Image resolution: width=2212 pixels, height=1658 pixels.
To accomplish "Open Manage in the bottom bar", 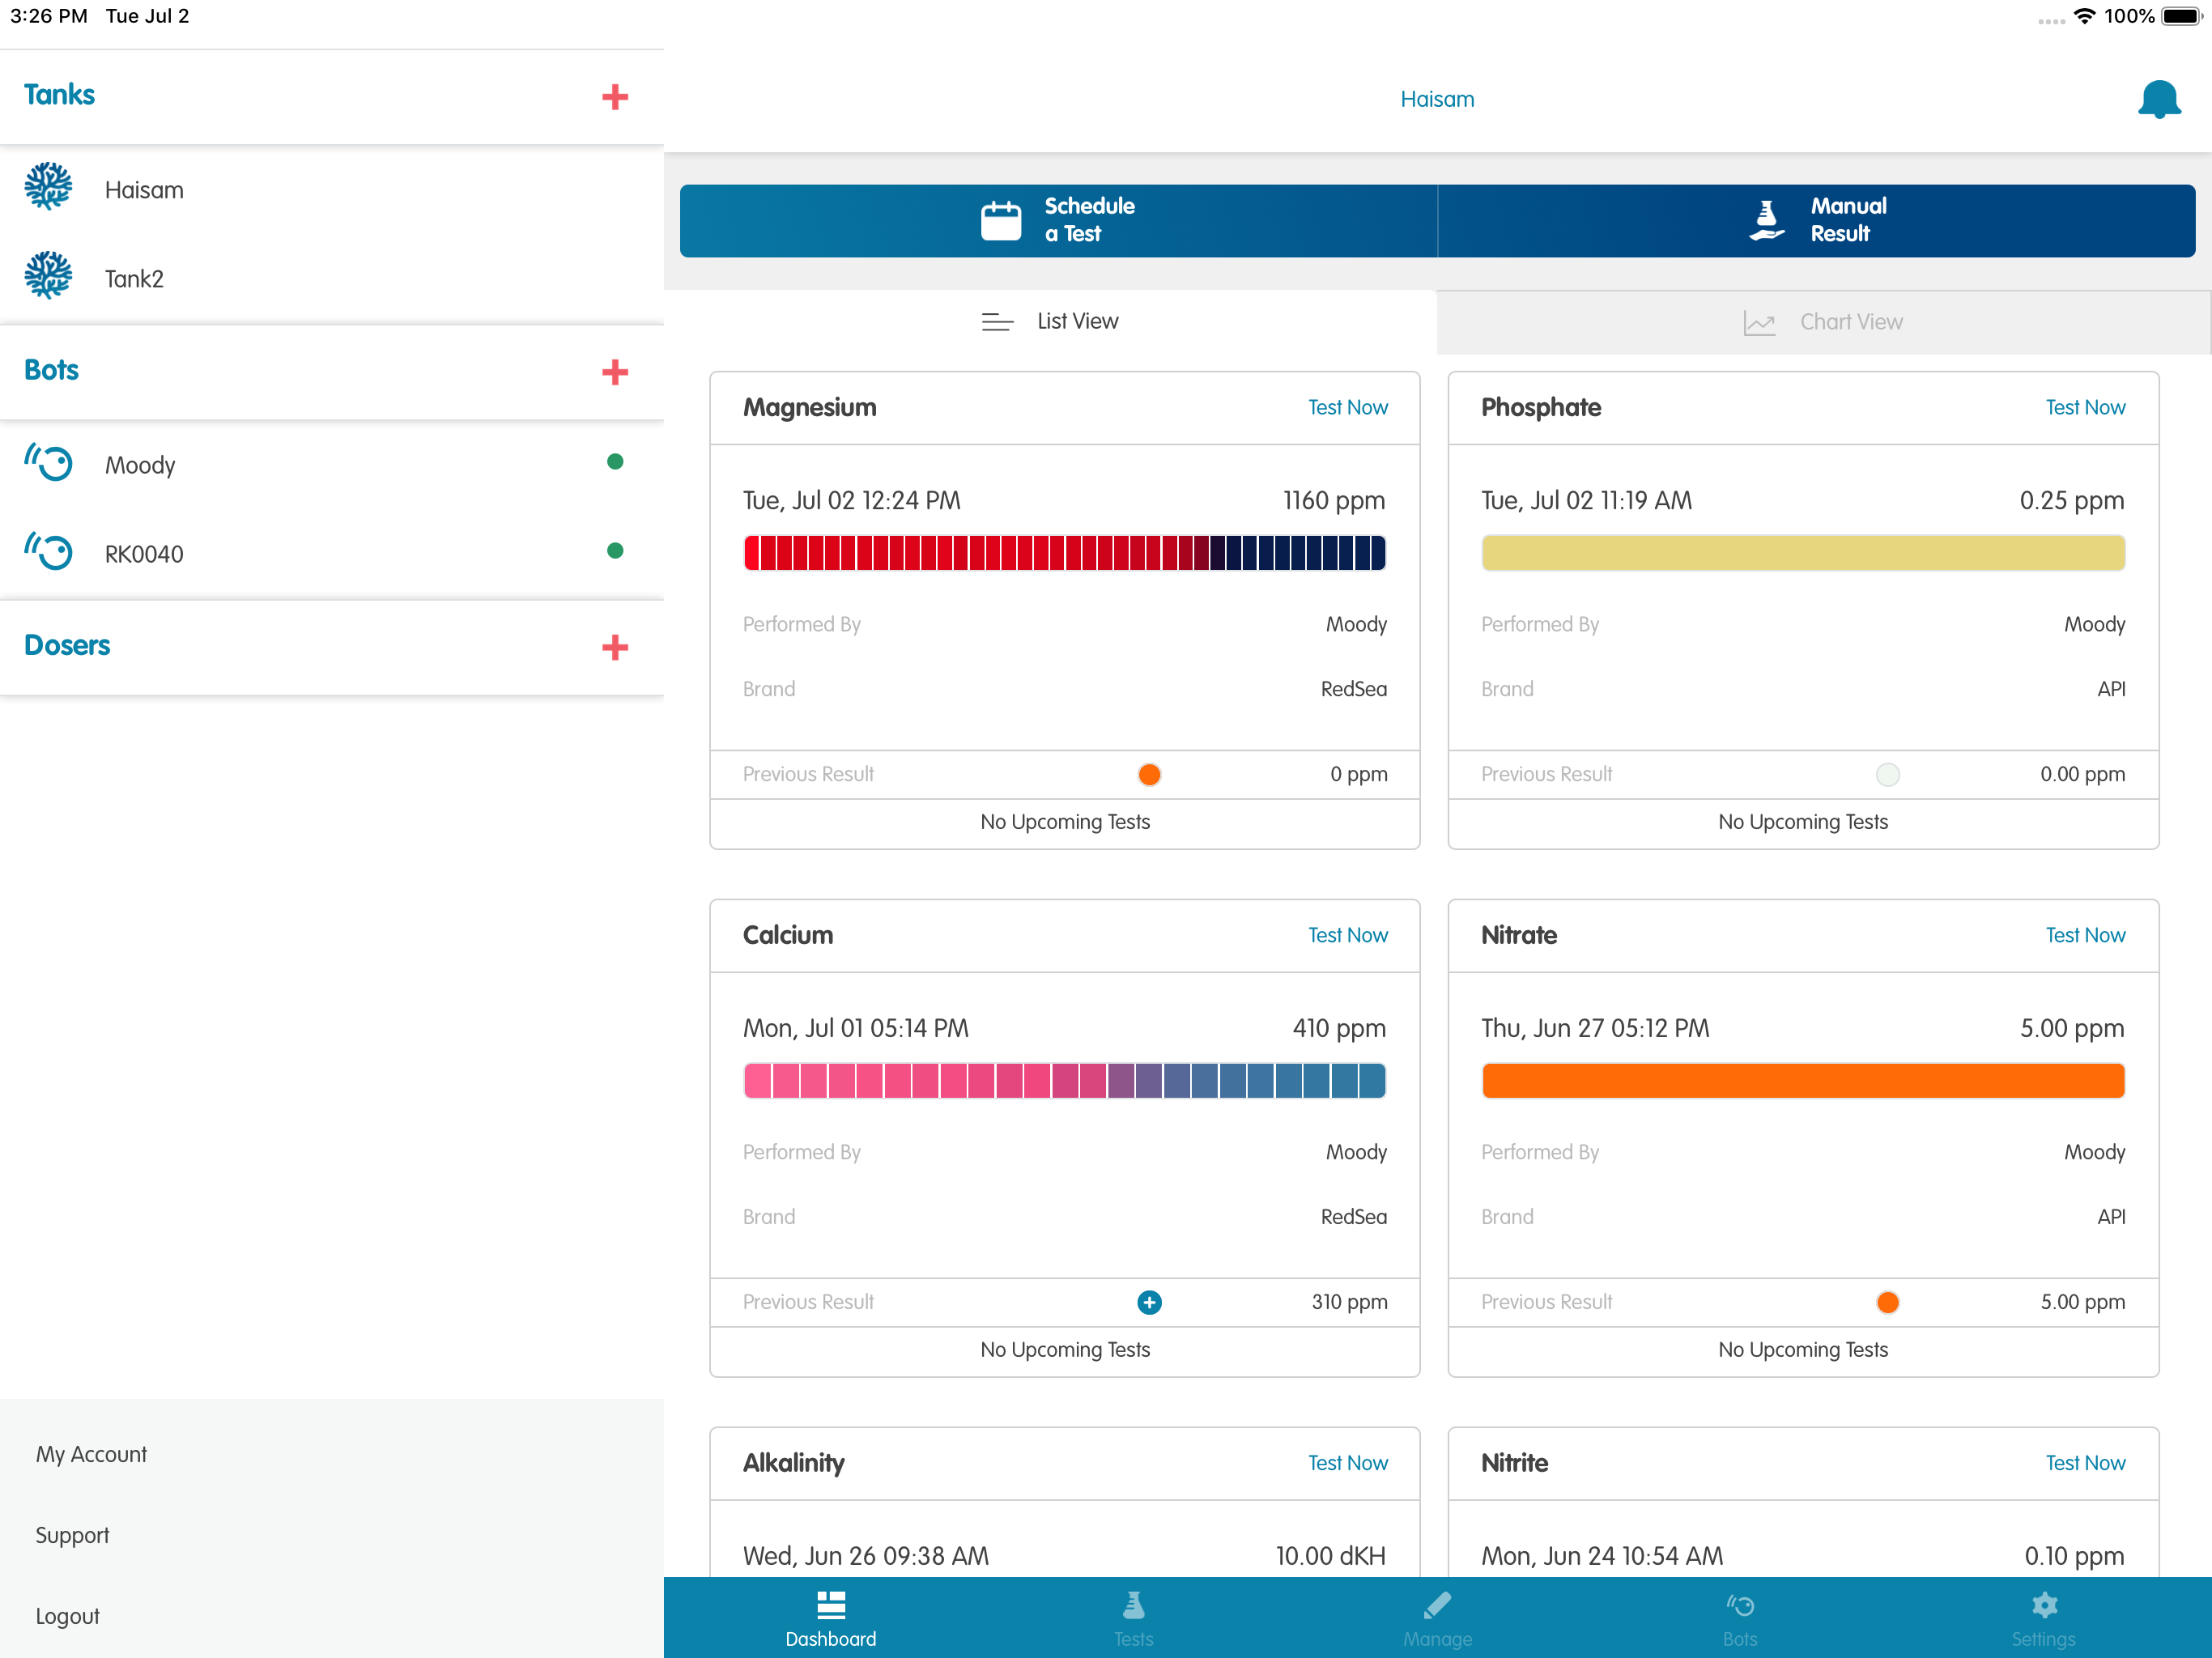I will (1437, 1618).
